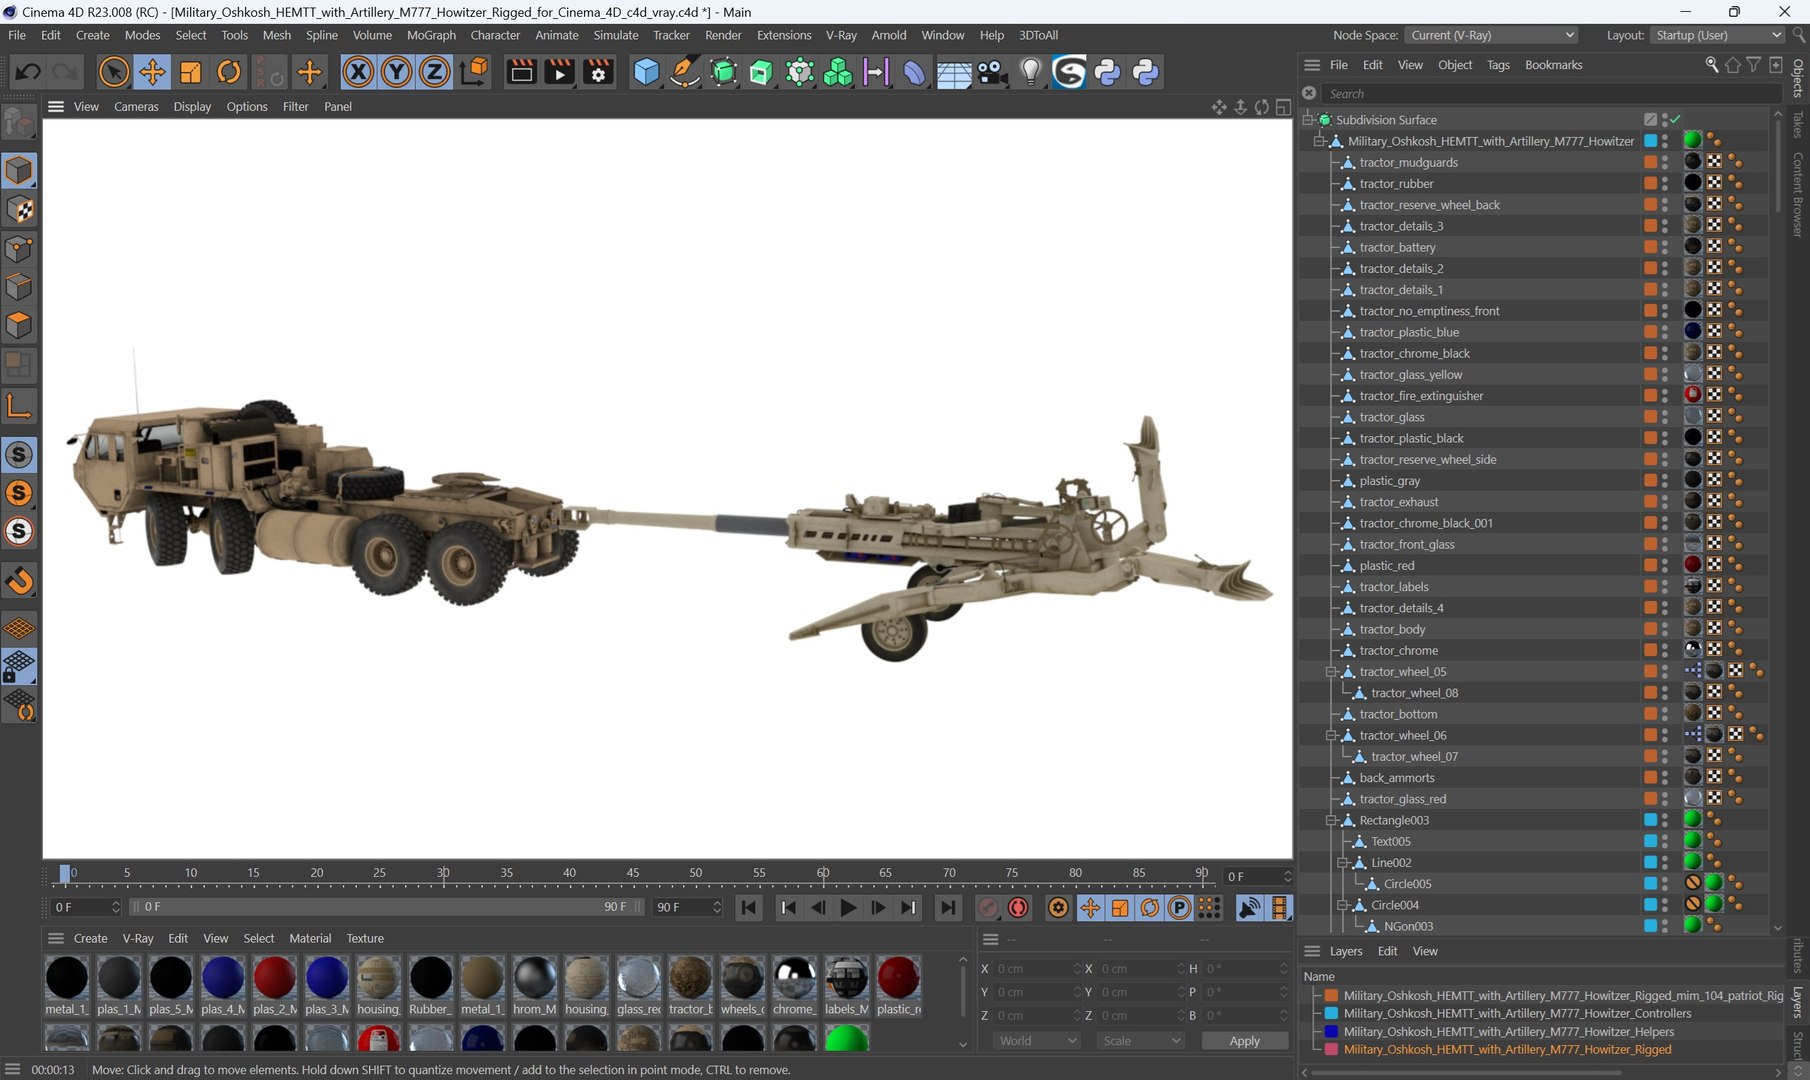Click Go to End of timeline
This screenshot has height=1080, width=1810.
[x=947, y=907]
